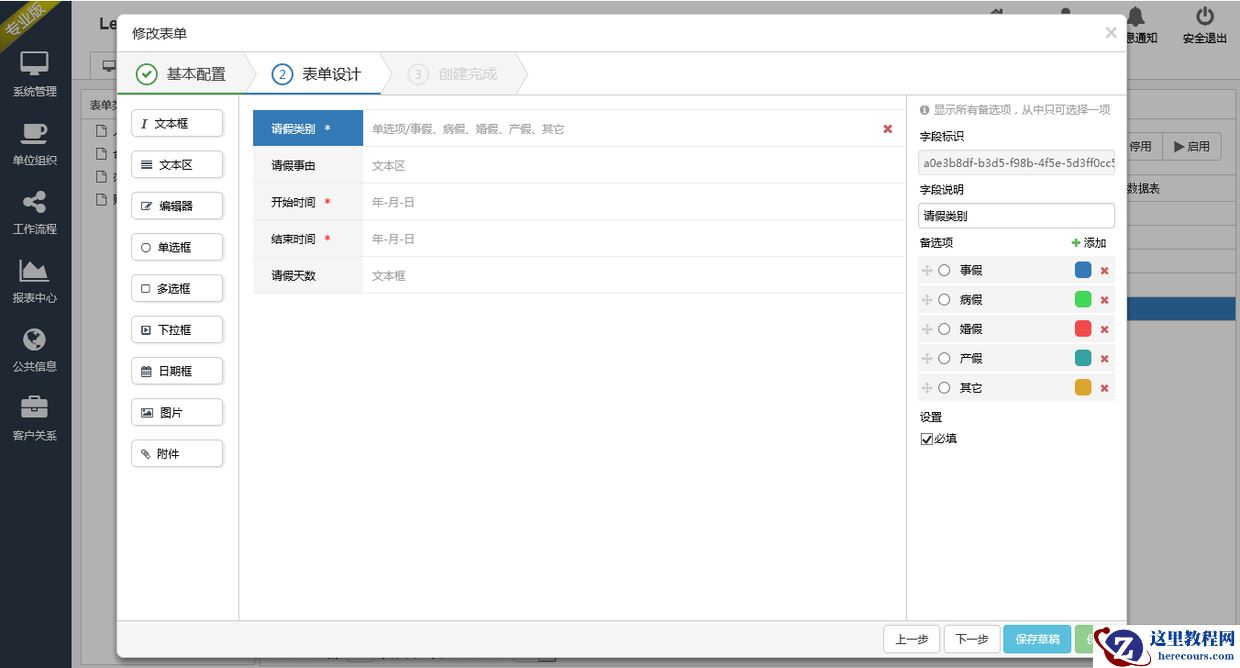Open the red color swatch for 婚假
The image size is (1240, 668).
click(1083, 328)
